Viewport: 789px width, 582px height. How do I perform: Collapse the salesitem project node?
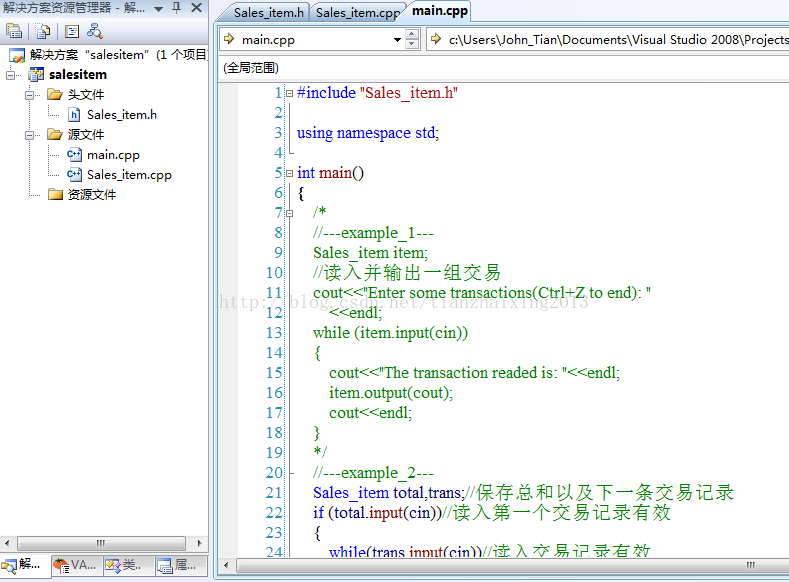pos(11,75)
